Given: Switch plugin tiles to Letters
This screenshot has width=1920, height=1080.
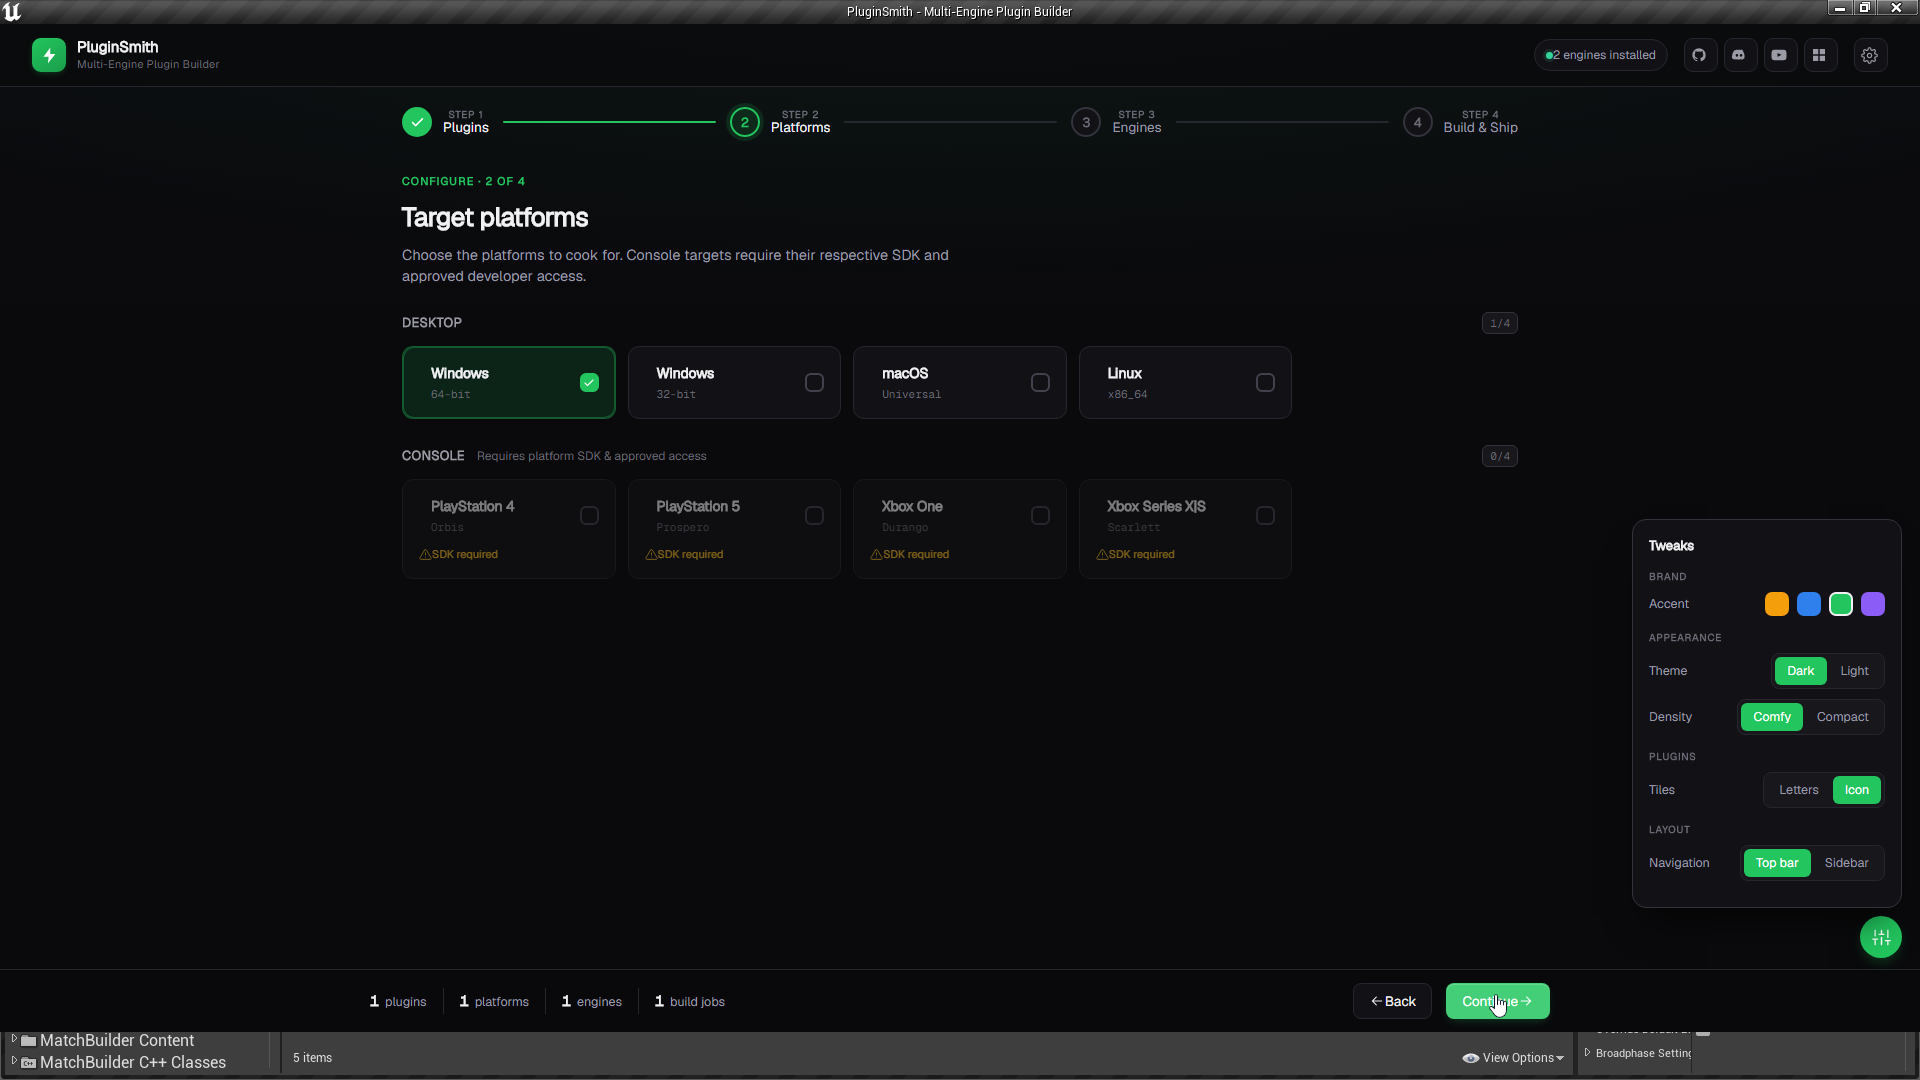Looking at the screenshot, I should pyautogui.click(x=1798, y=790).
